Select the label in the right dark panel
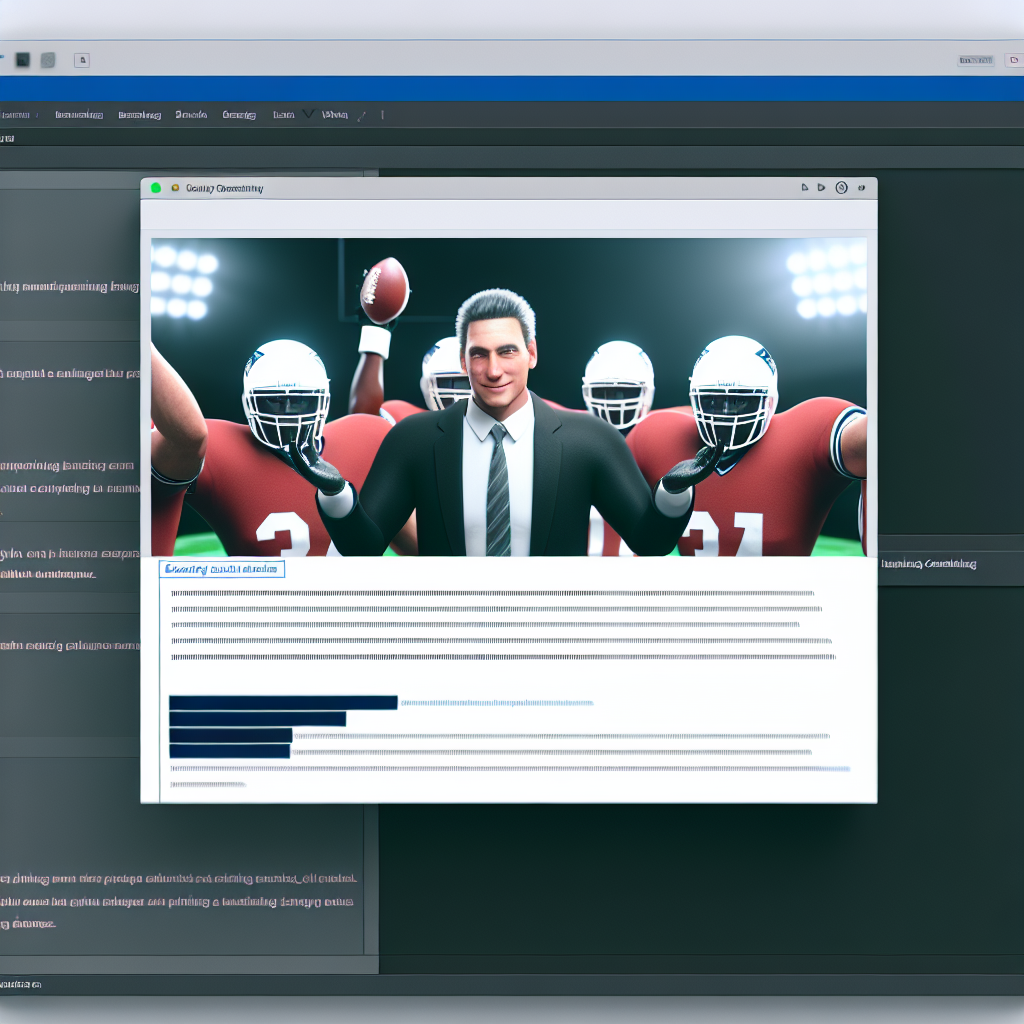The height and width of the screenshot is (1024, 1024). click(929, 564)
